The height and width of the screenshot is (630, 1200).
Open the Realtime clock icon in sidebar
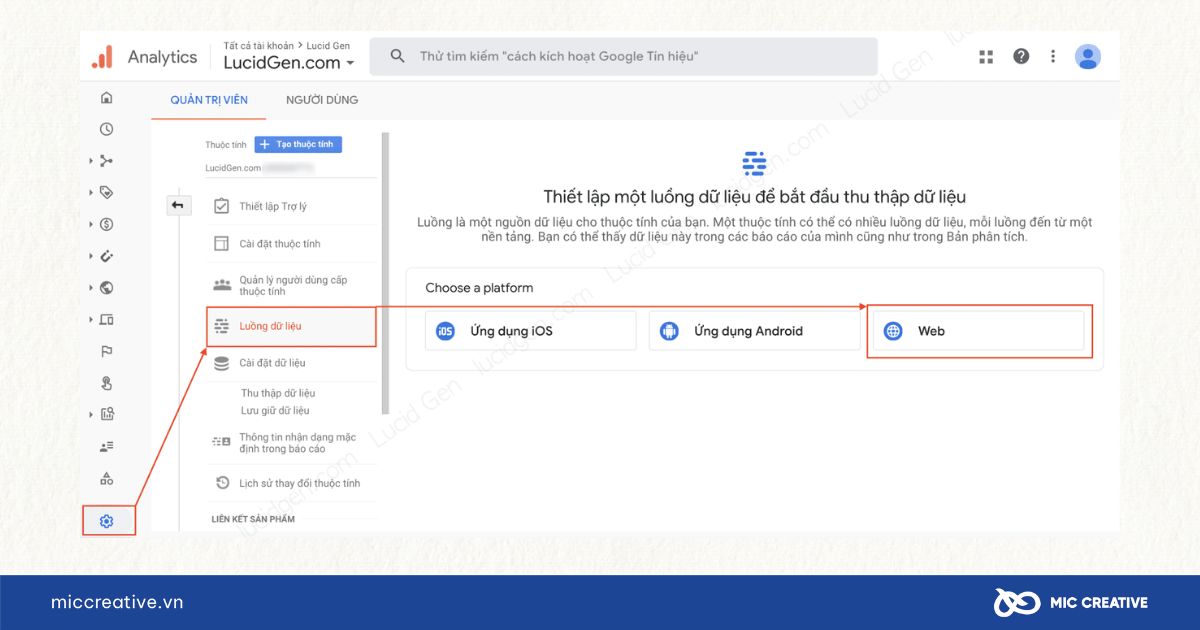tap(107, 129)
